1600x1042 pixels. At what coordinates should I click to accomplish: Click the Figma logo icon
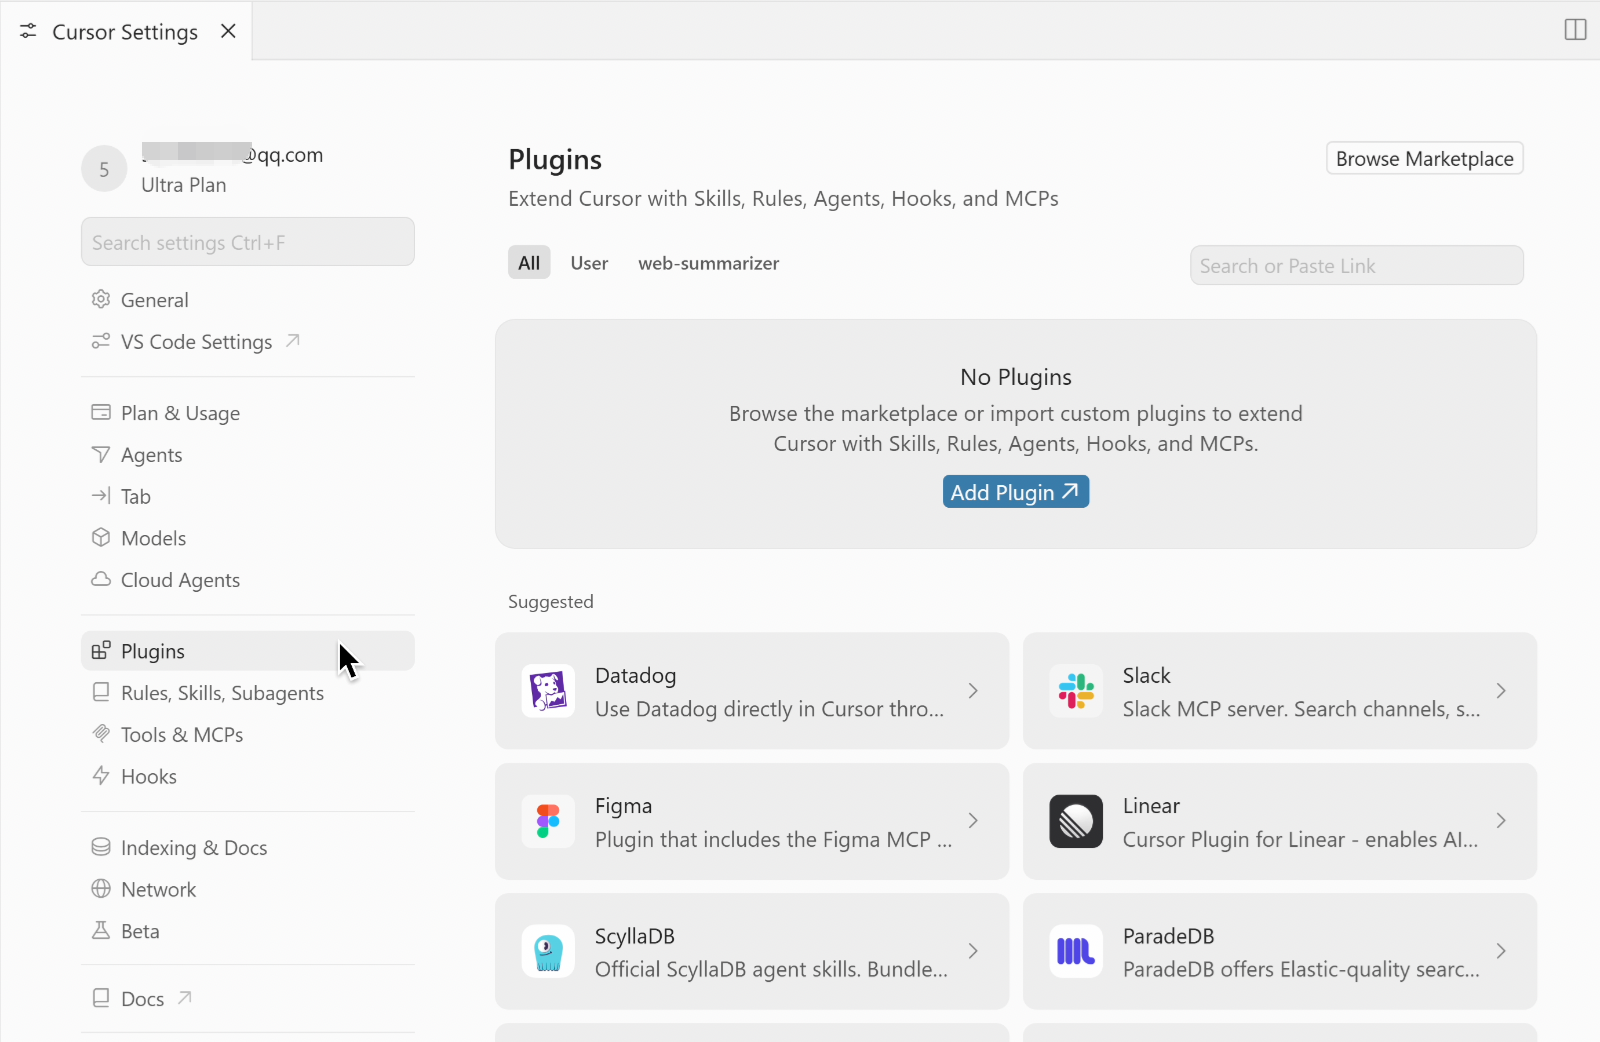coord(548,821)
